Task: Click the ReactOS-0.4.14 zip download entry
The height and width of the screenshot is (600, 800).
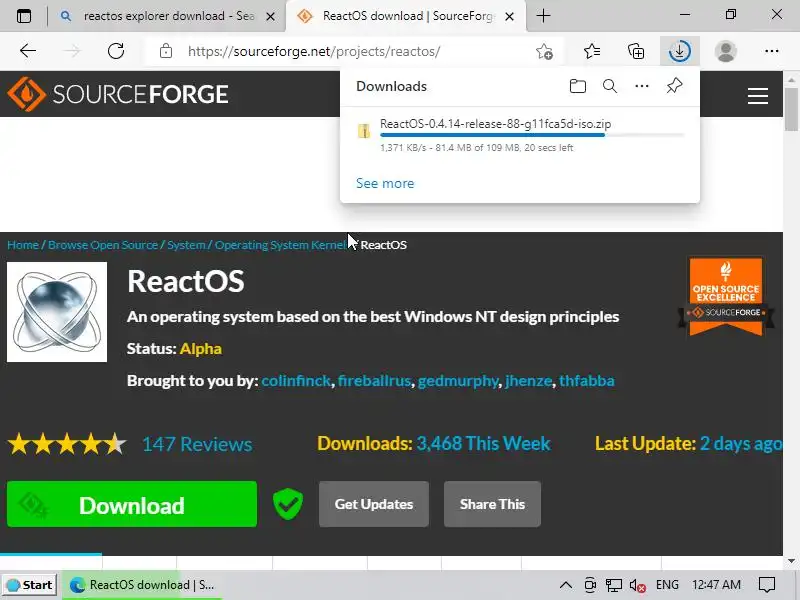Action: (x=519, y=136)
